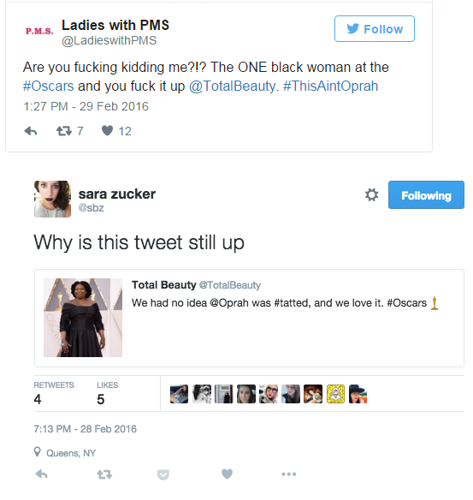View the Snapchat ghost avatar among likers
The width and height of the screenshot is (473, 500).
click(x=336, y=394)
